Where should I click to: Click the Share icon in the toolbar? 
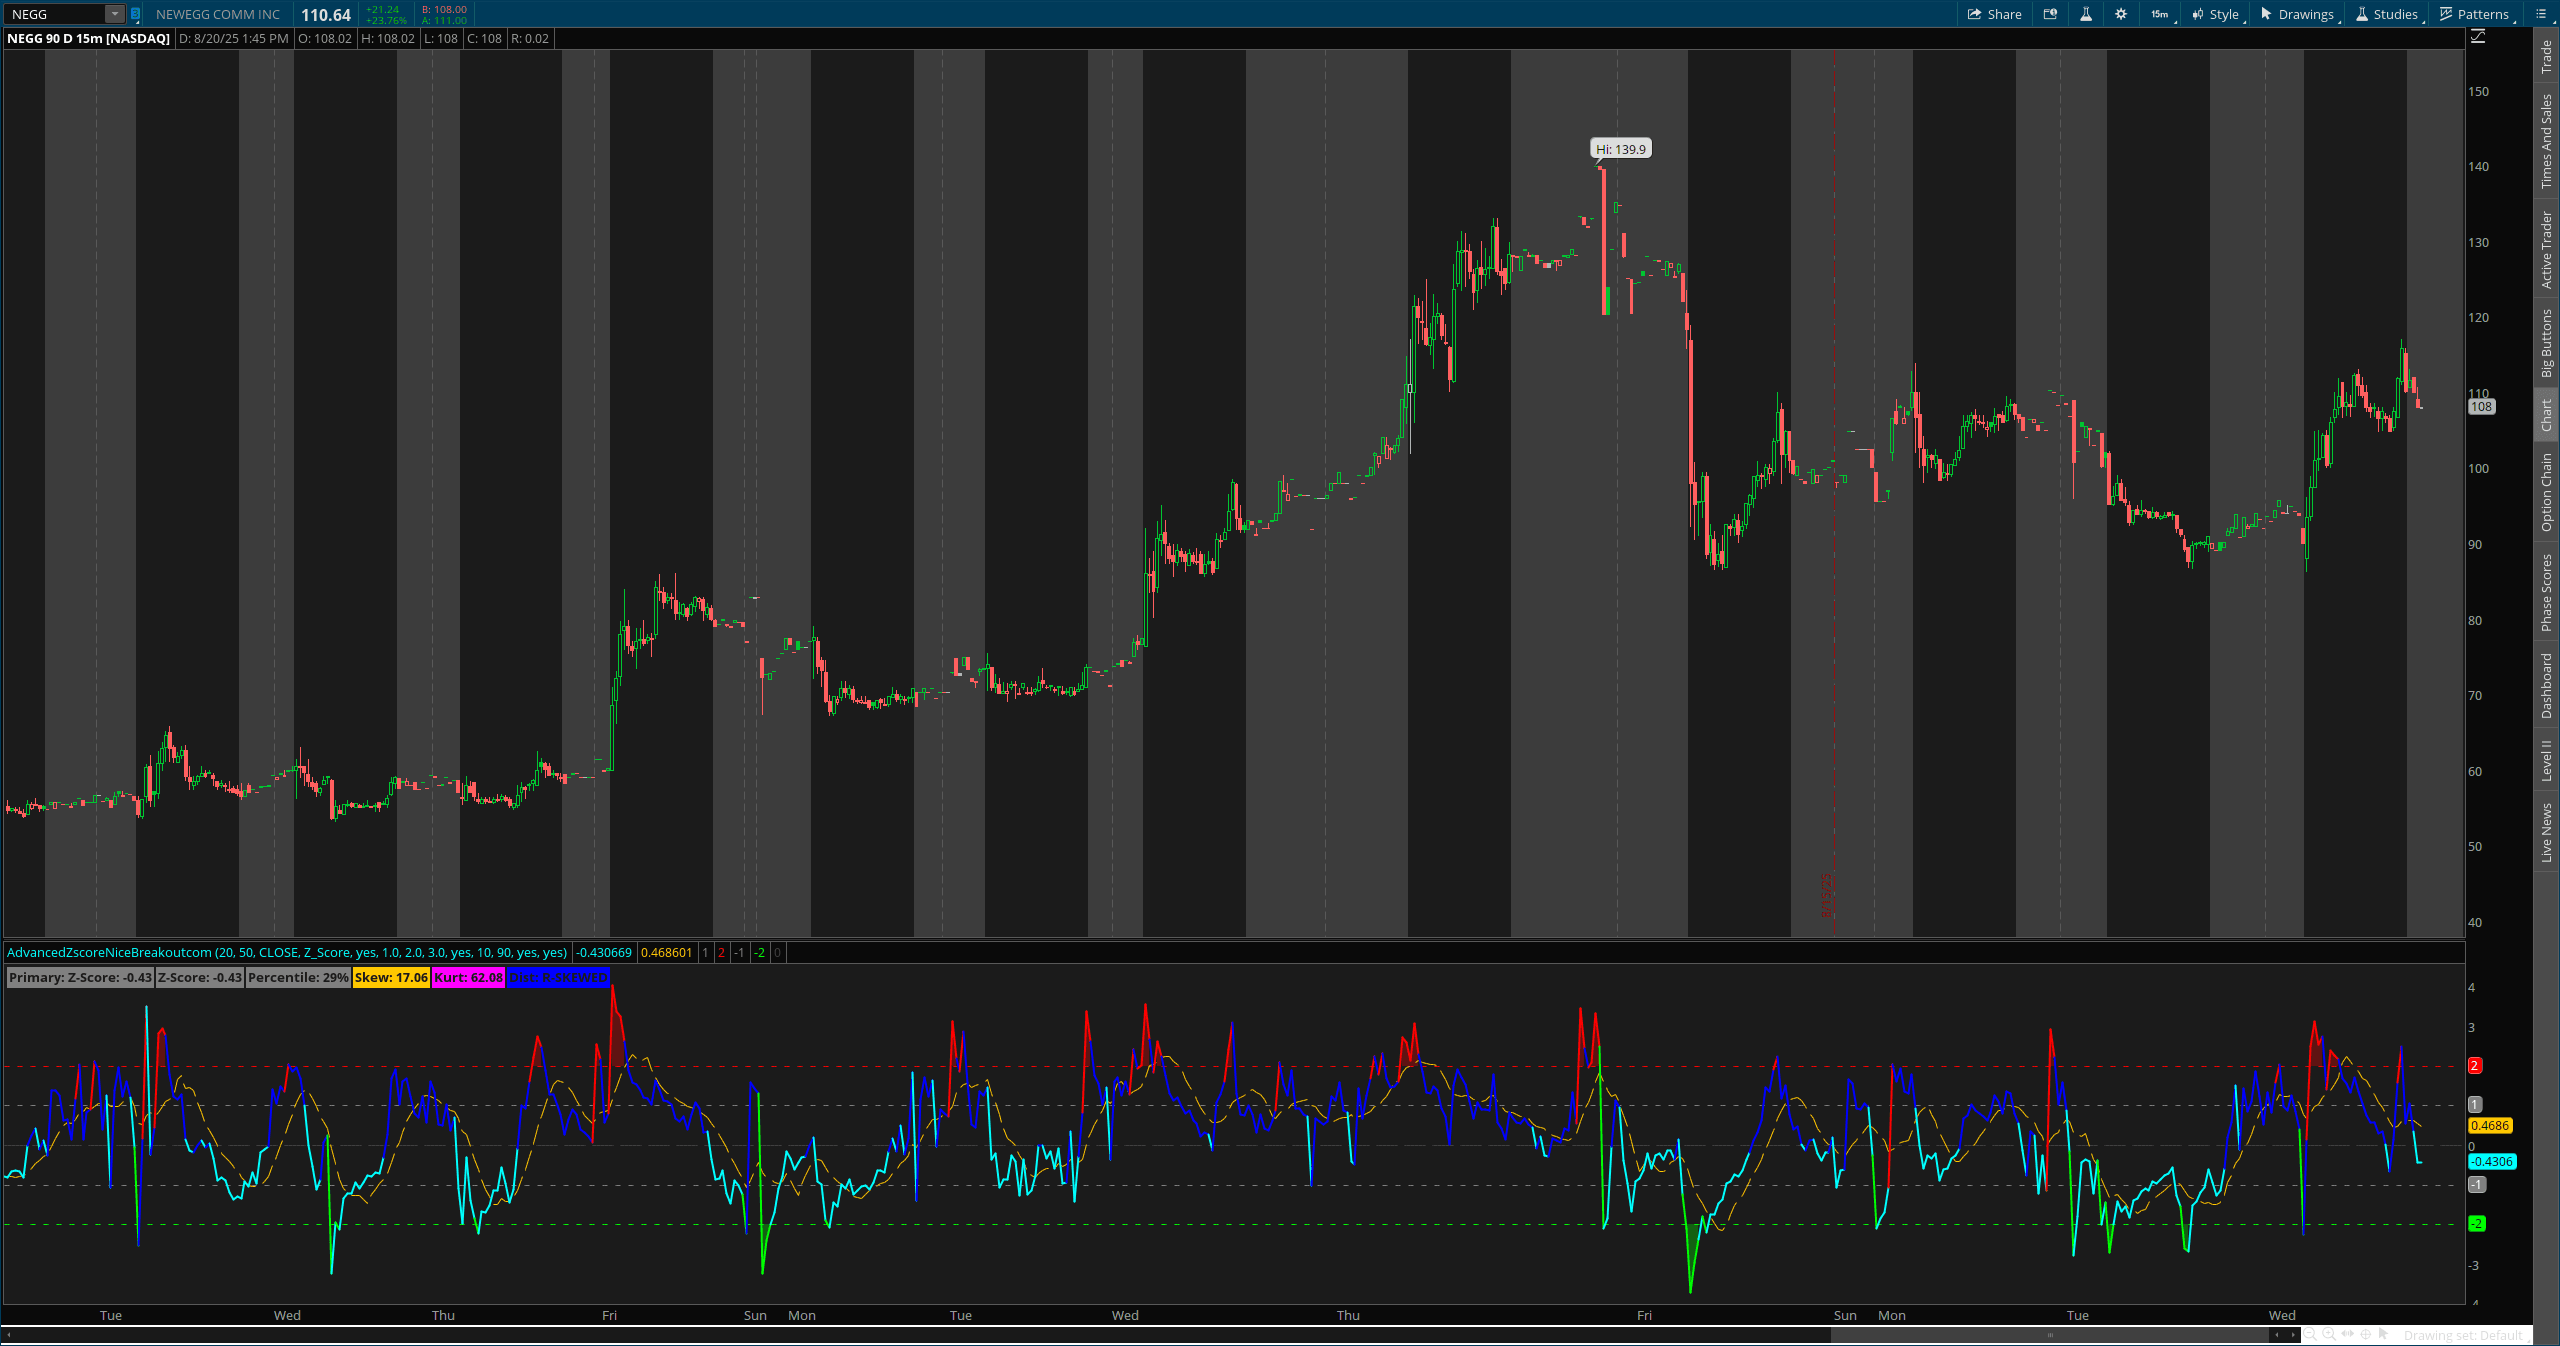coord(1993,14)
